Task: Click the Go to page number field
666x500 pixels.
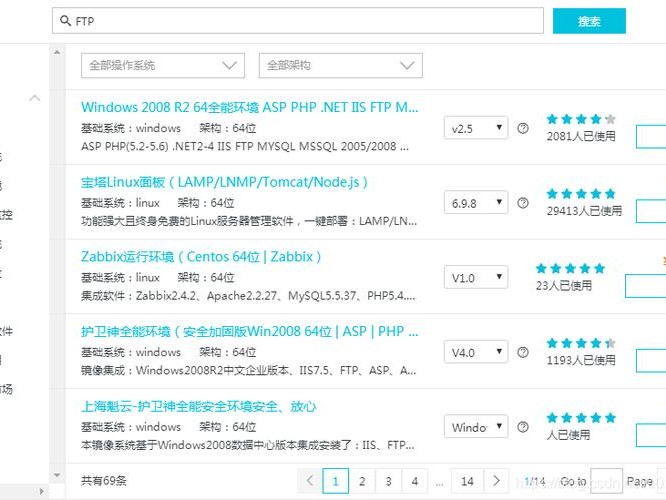Action: [x=607, y=481]
